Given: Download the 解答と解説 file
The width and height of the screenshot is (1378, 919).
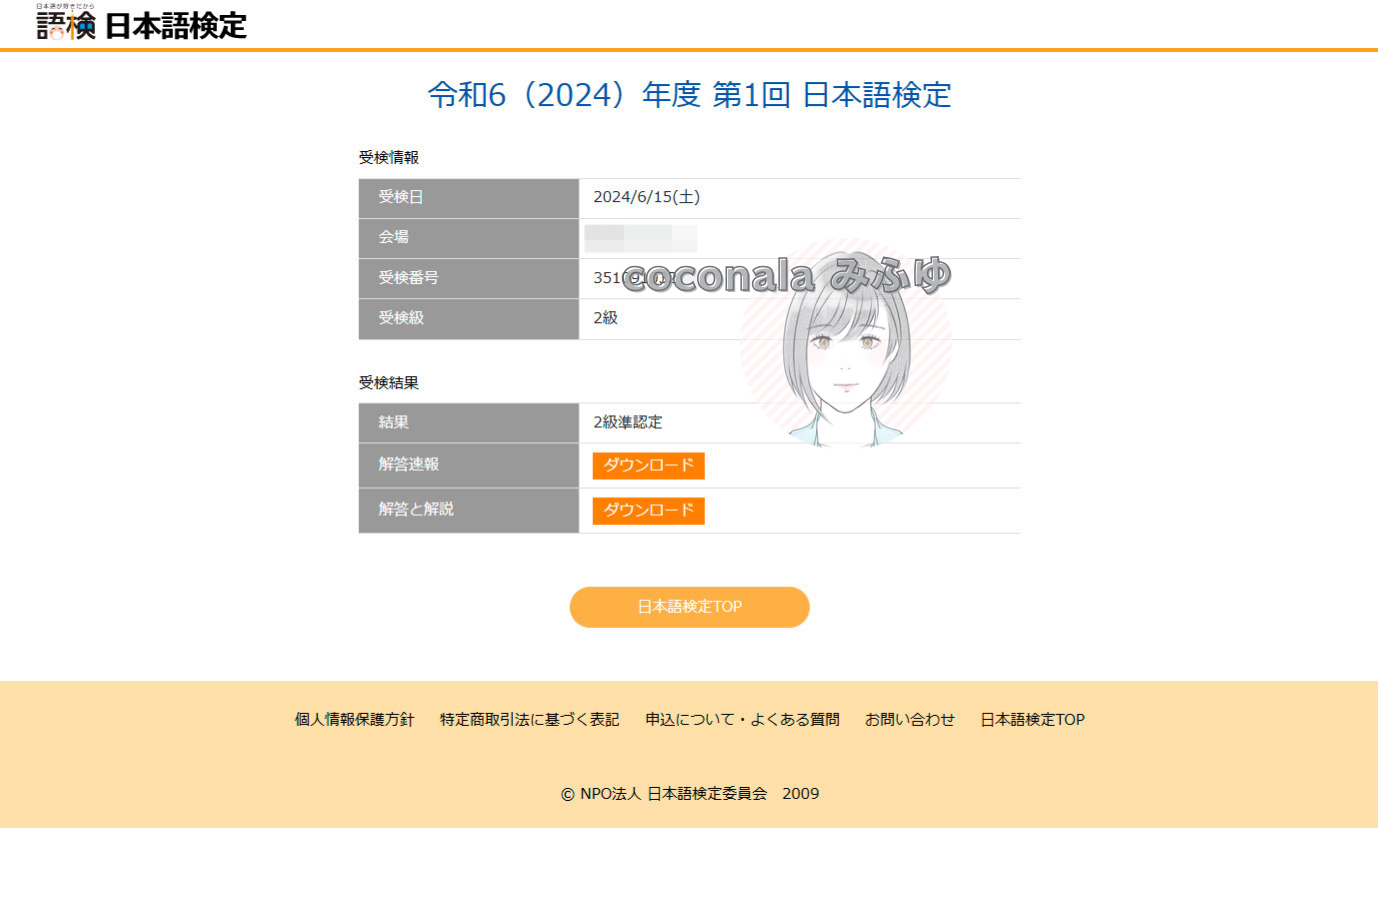Looking at the screenshot, I should pyautogui.click(x=648, y=511).
